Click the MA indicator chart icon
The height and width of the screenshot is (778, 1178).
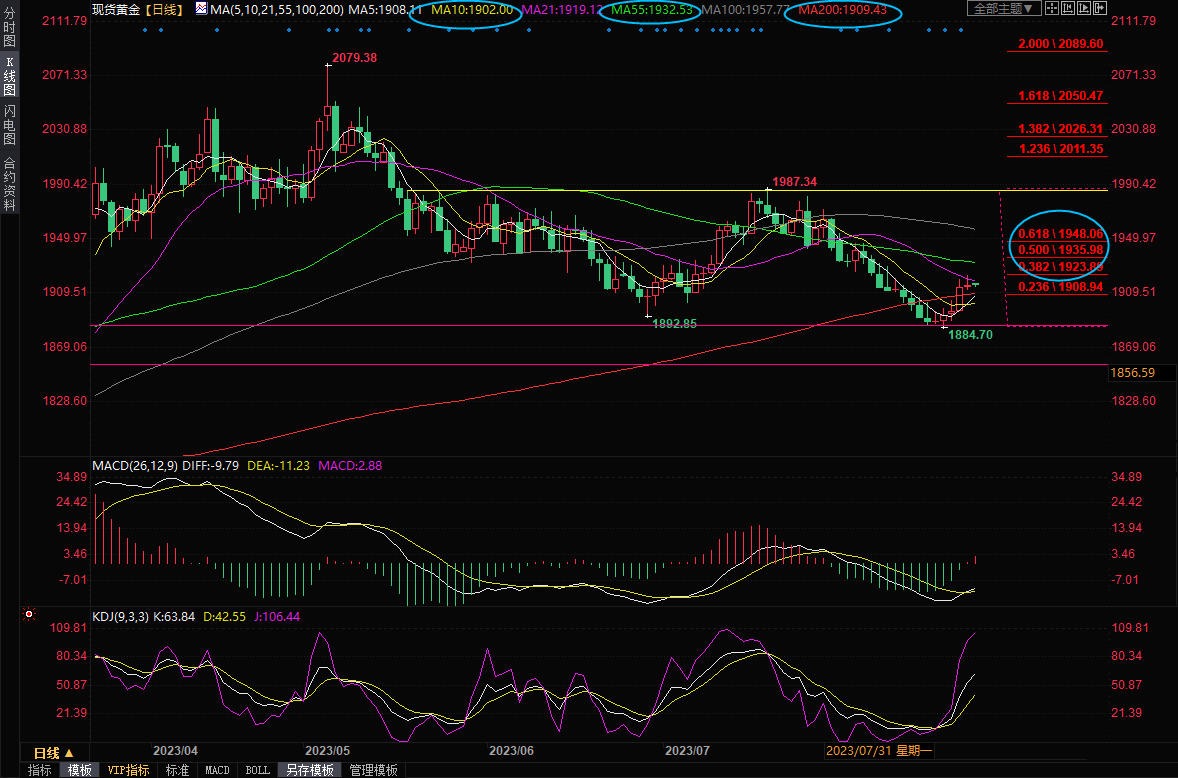pos(202,9)
